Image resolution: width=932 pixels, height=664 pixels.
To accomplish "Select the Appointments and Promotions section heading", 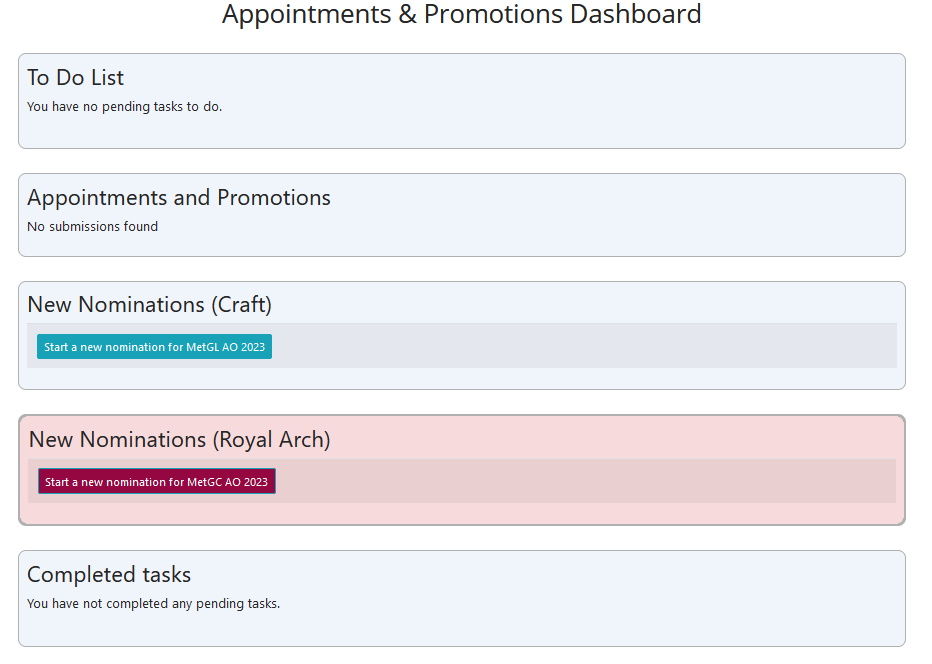I will (x=179, y=198).
